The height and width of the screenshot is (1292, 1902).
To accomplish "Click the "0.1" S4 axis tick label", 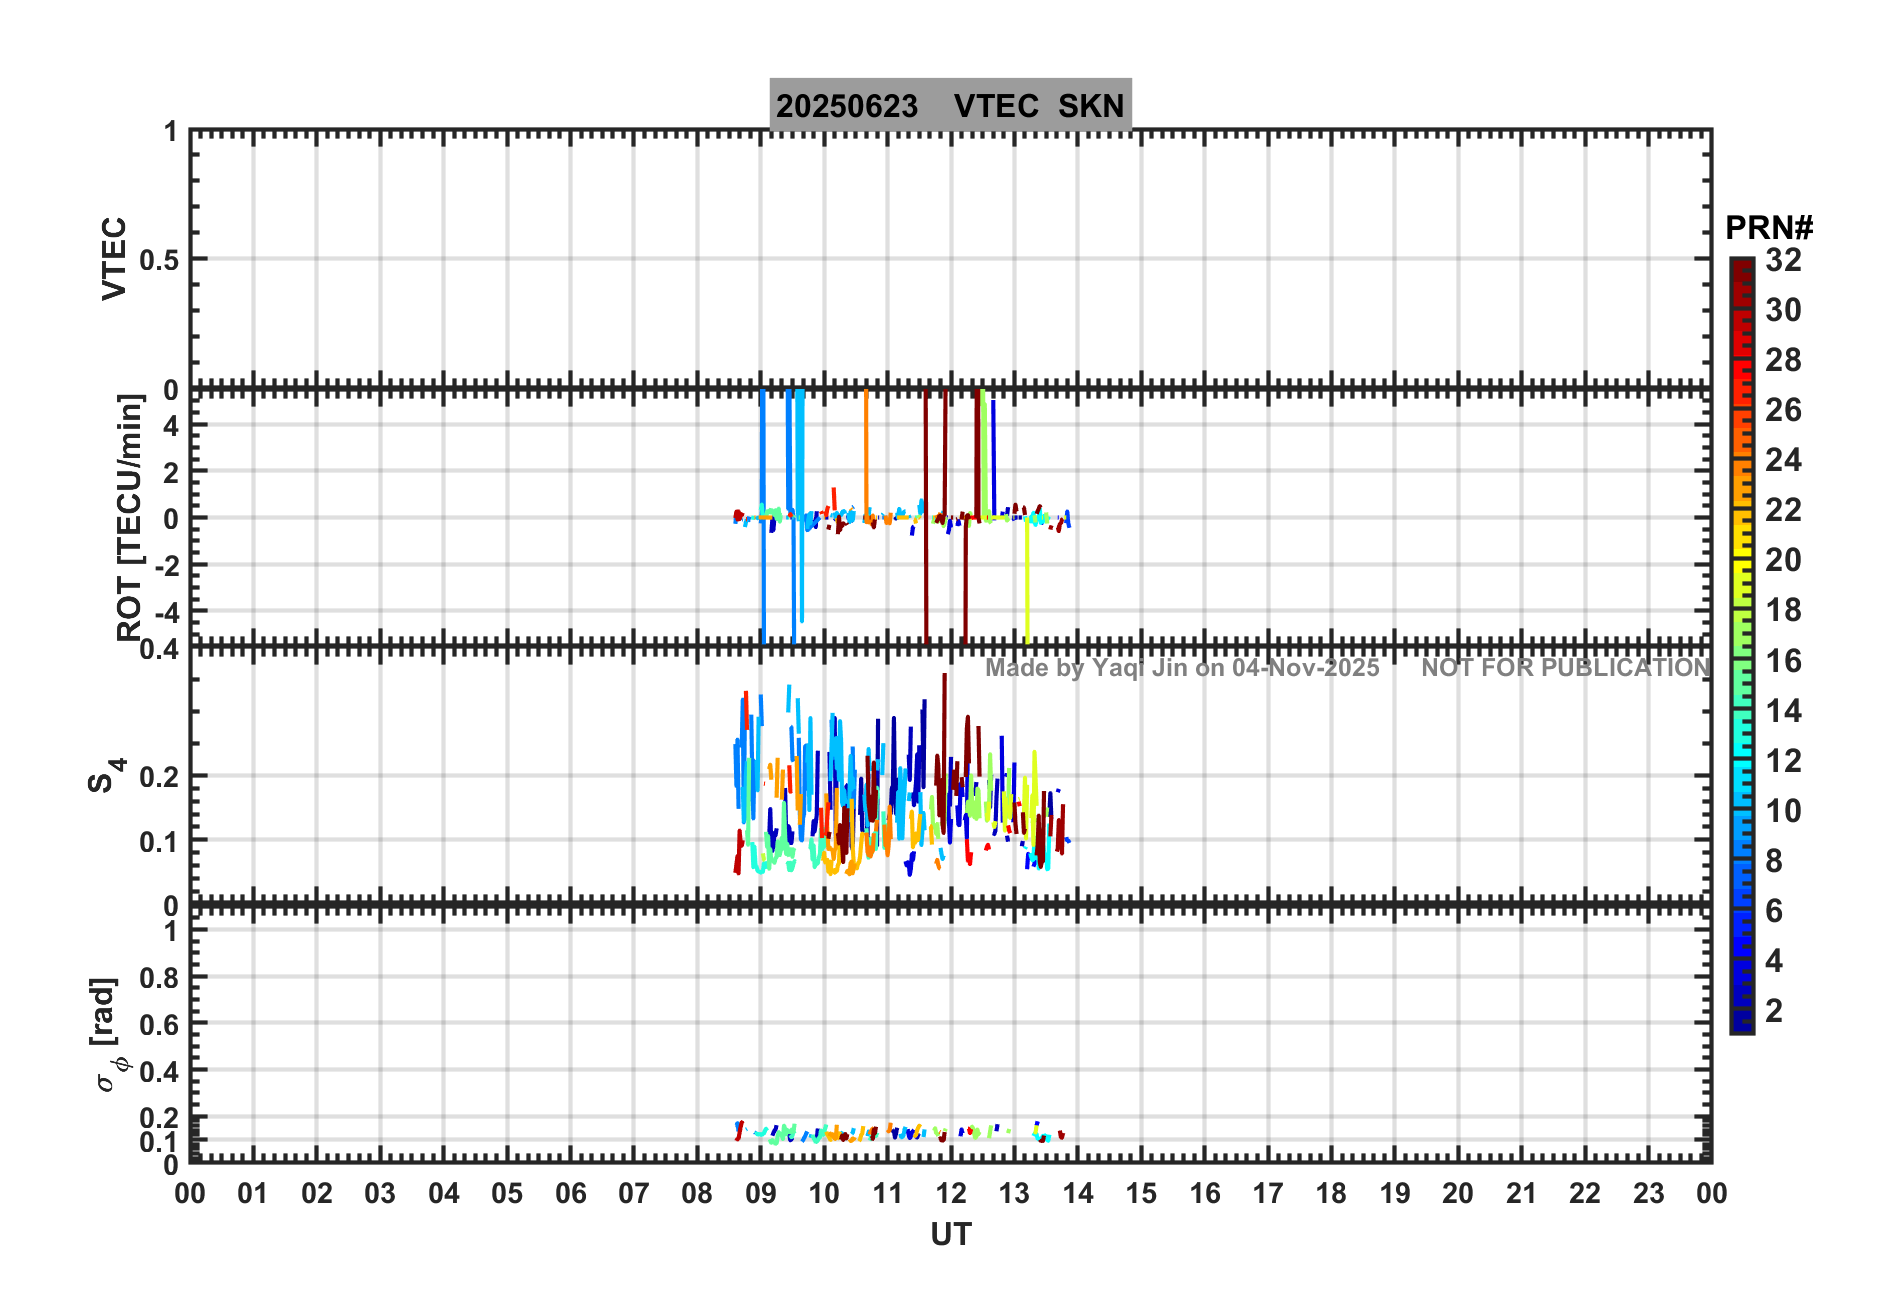I will (159, 842).
